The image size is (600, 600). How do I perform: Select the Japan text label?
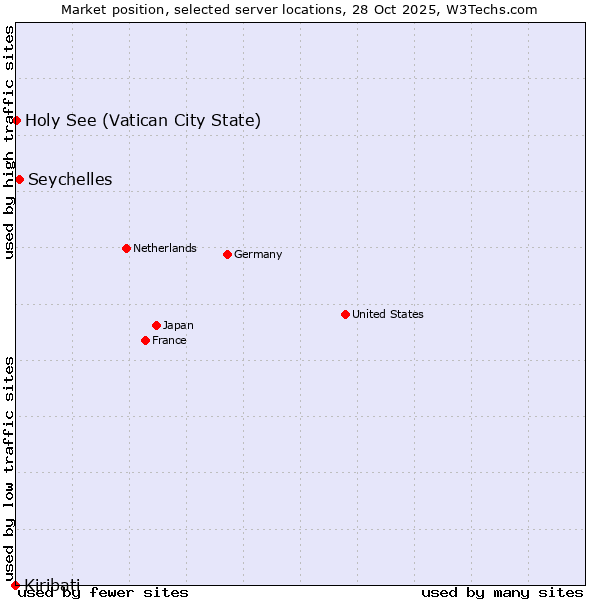(x=178, y=325)
